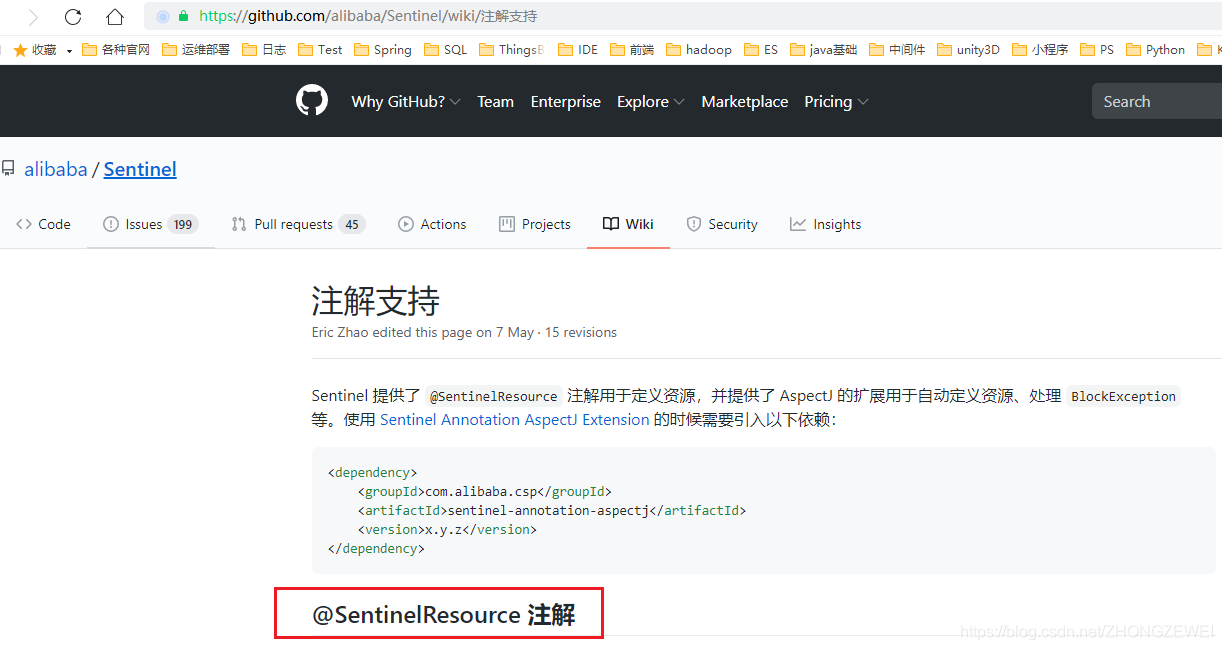Switch to the Actions tab
The height and width of the screenshot is (650, 1222).
[x=432, y=224]
